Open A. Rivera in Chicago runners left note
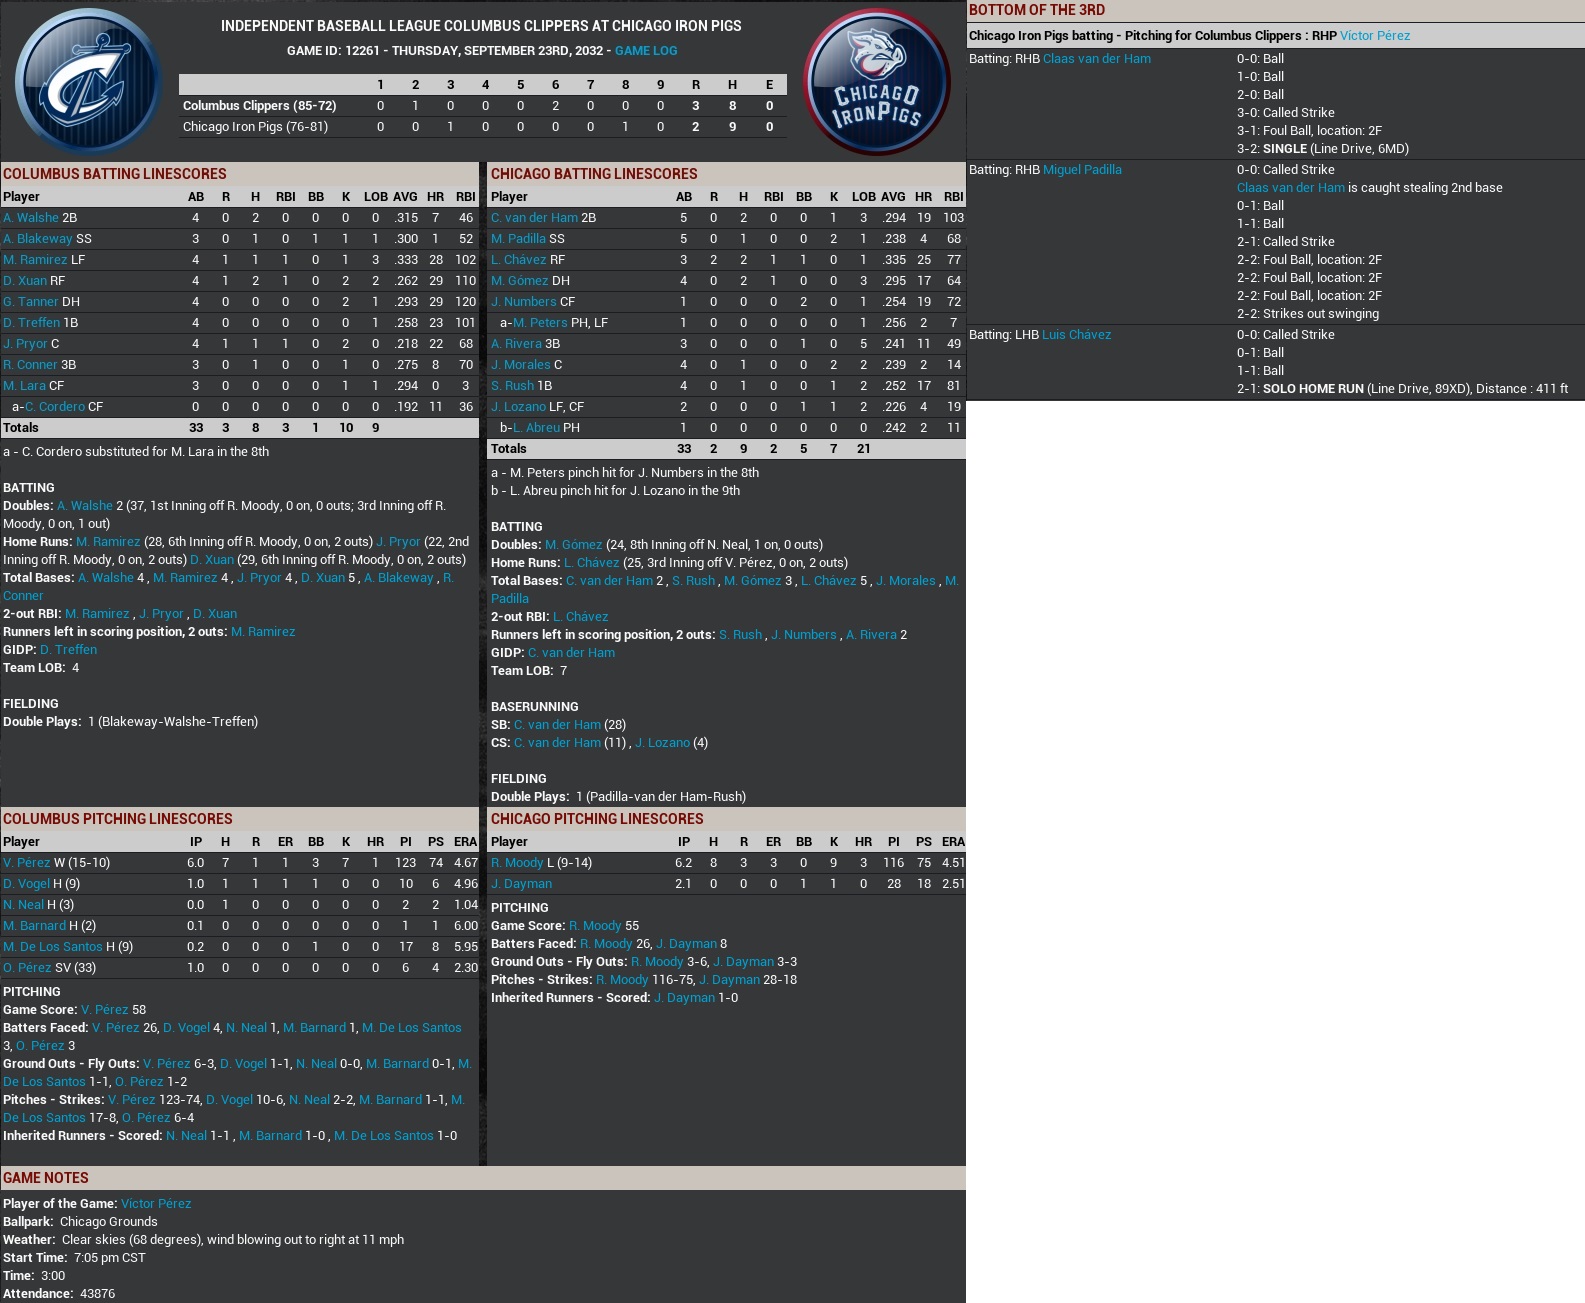The width and height of the screenshot is (1585, 1303). [x=871, y=635]
